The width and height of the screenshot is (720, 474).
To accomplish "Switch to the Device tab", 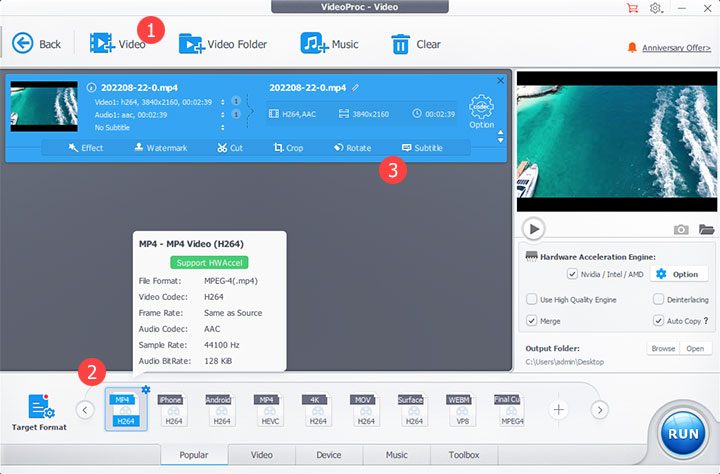I will click(x=329, y=455).
